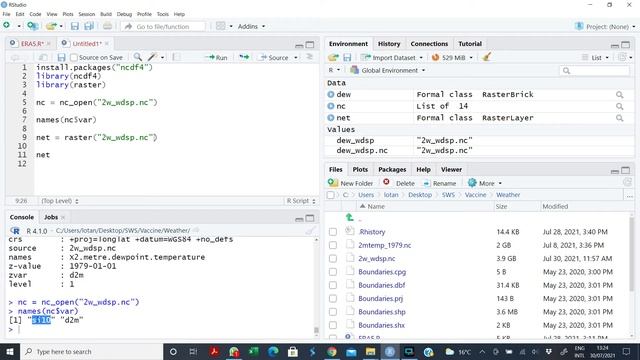
Task: Open the Addins dropdown
Action: [251, 26]
